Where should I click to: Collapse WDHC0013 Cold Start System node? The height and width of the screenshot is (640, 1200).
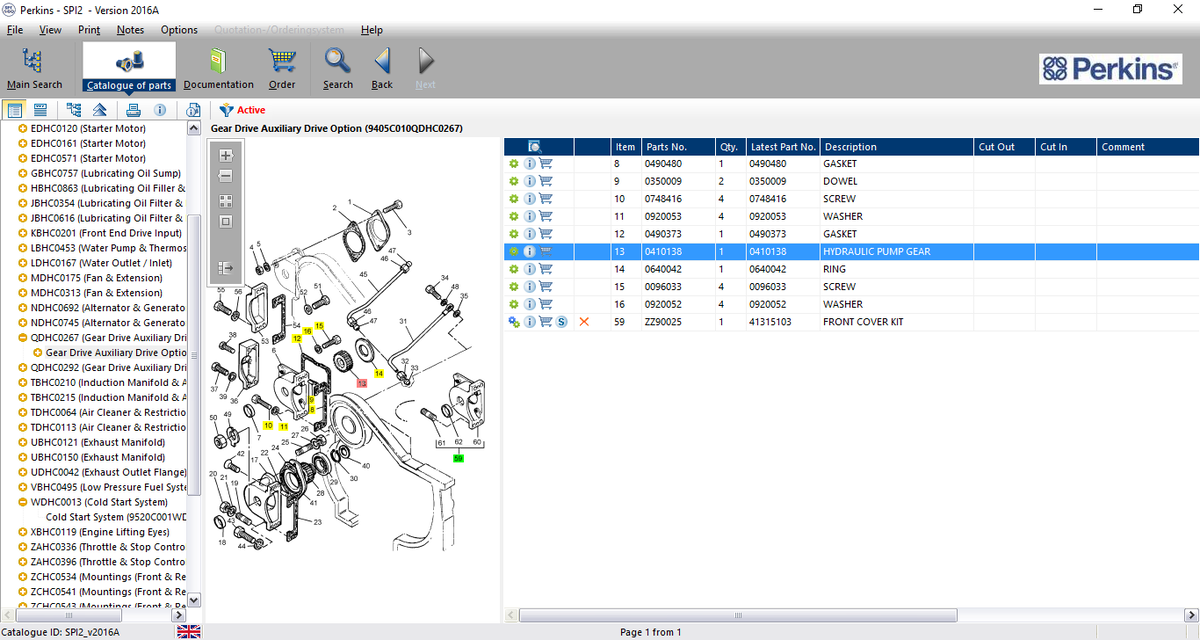click(x=23, y=502)
